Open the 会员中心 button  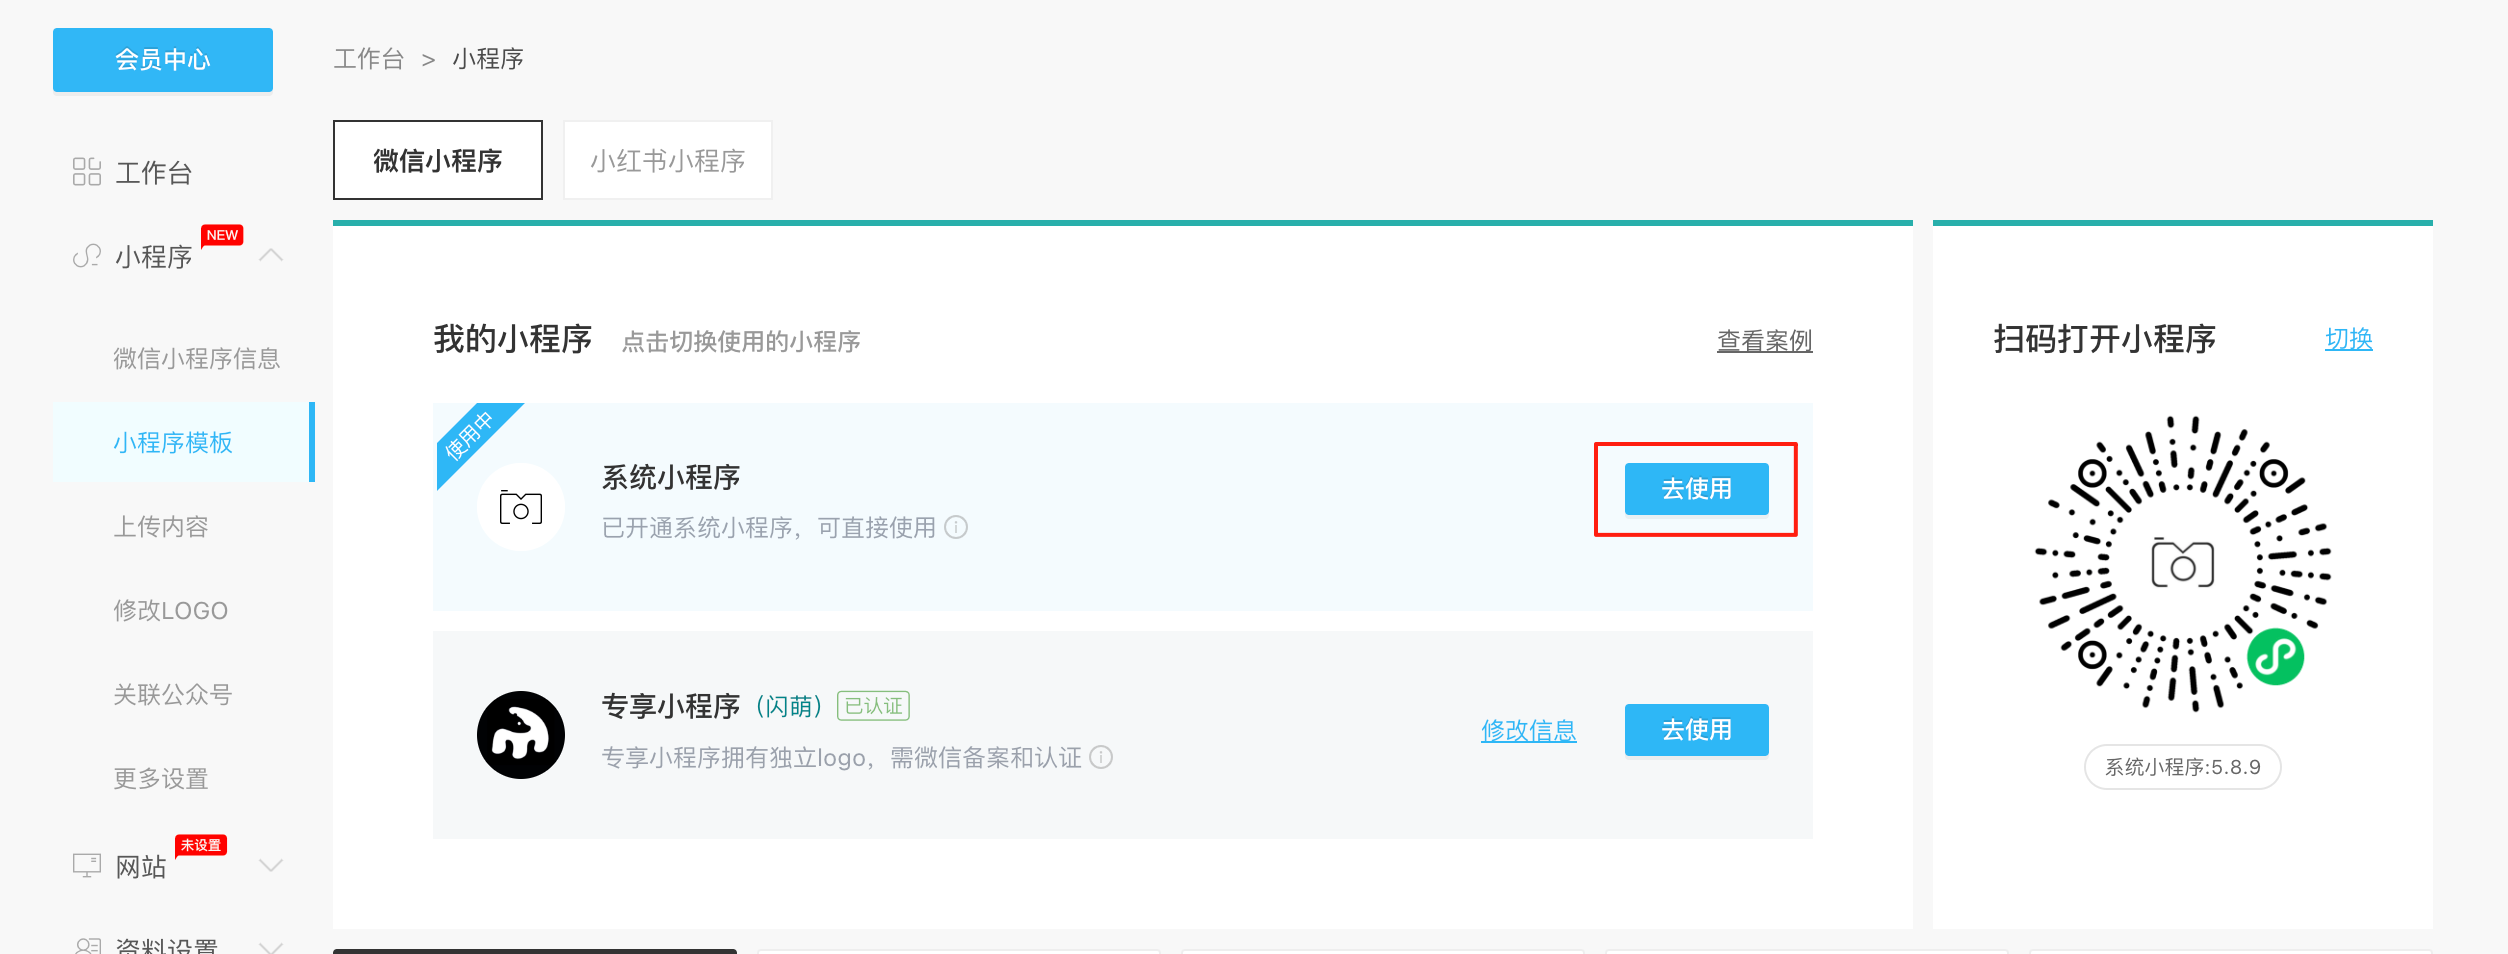pyautogui.click(x=163, y=60)
